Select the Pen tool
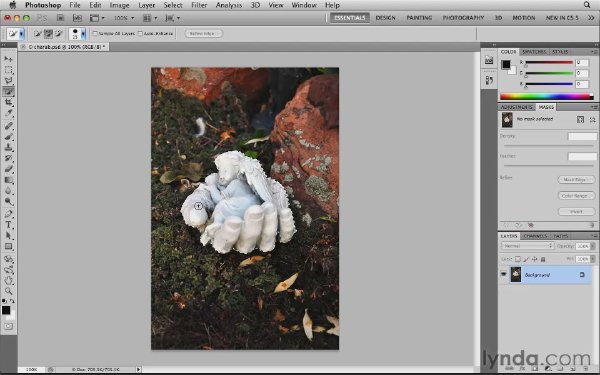The height and width of the screenshot is (375, 600). (8, 214)
